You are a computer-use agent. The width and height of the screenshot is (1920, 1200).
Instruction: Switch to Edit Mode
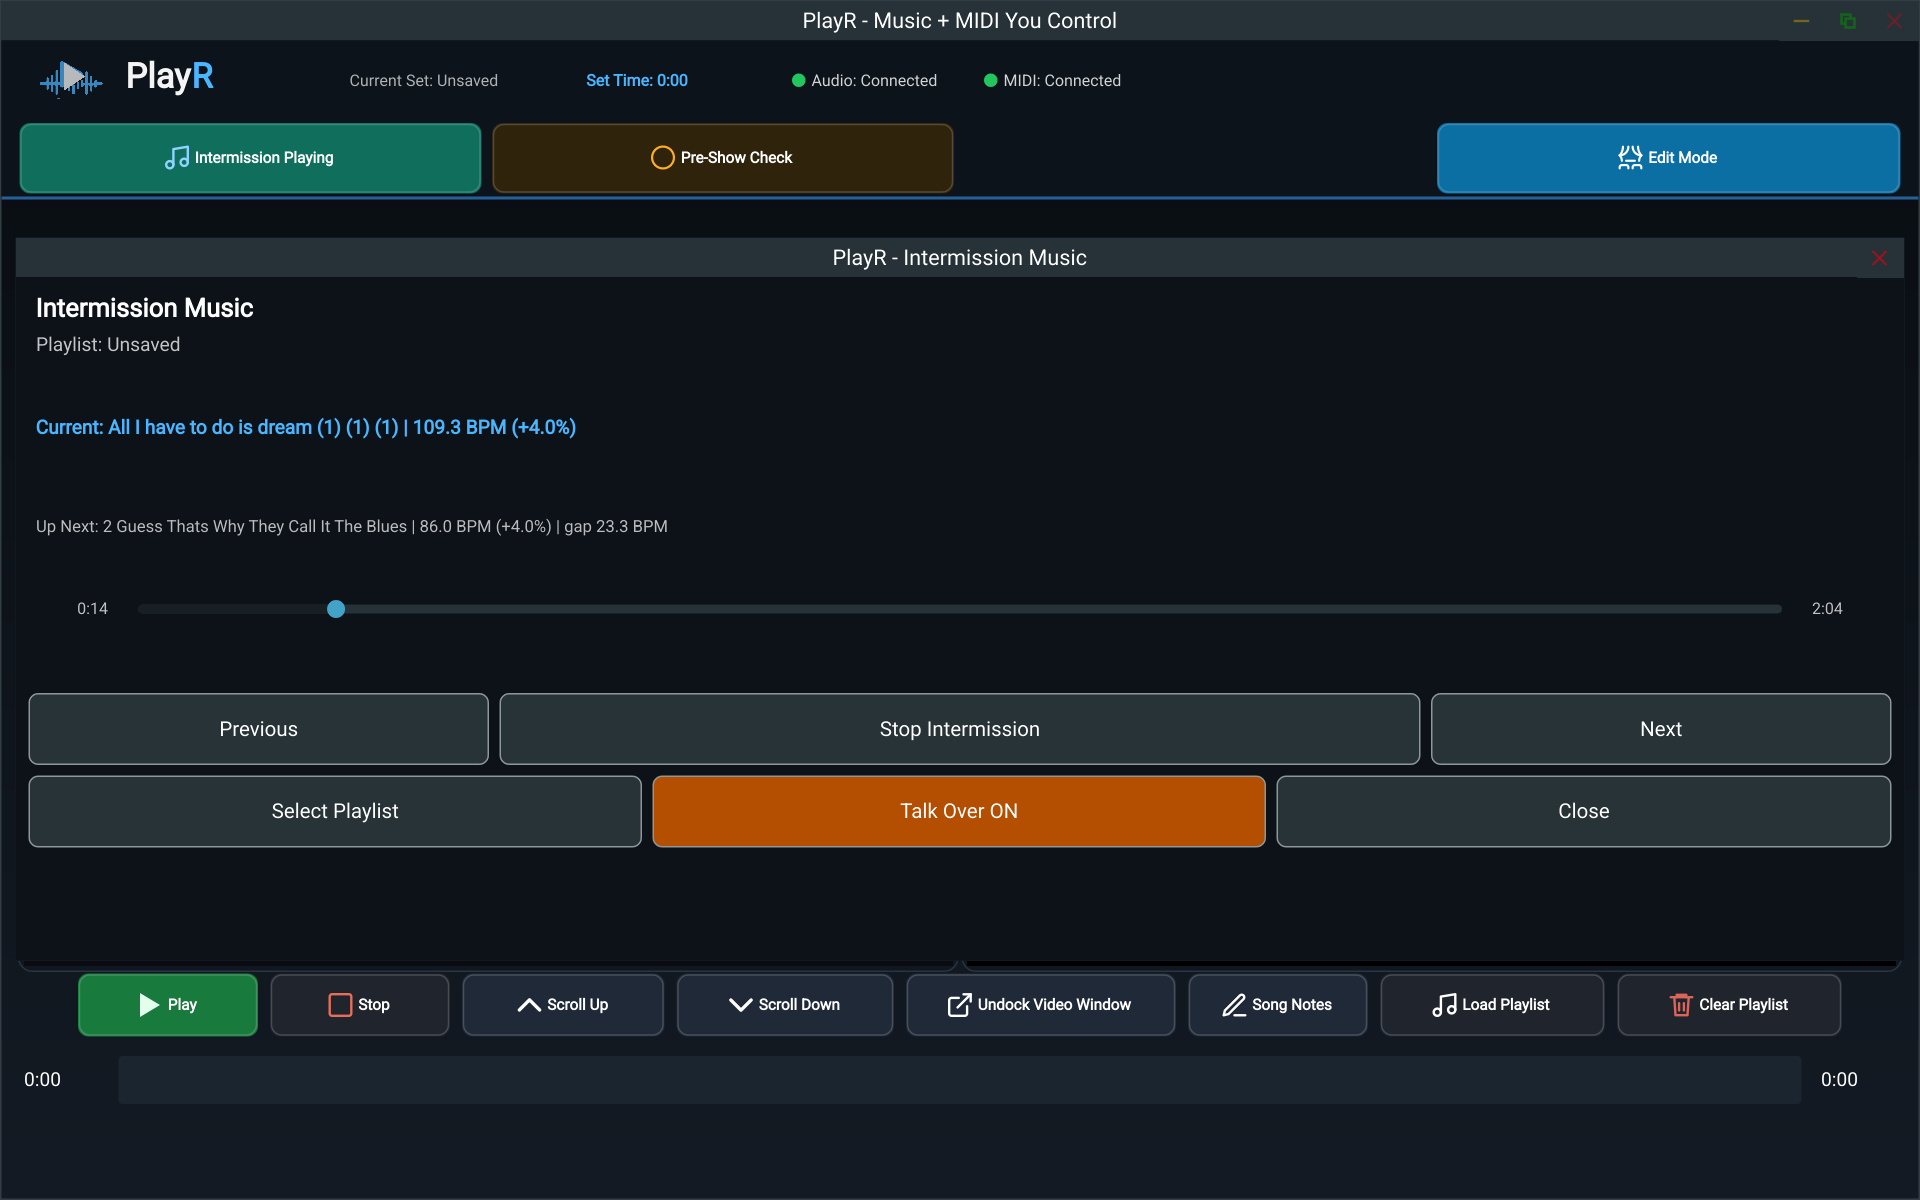click(x=1668, y=158)
